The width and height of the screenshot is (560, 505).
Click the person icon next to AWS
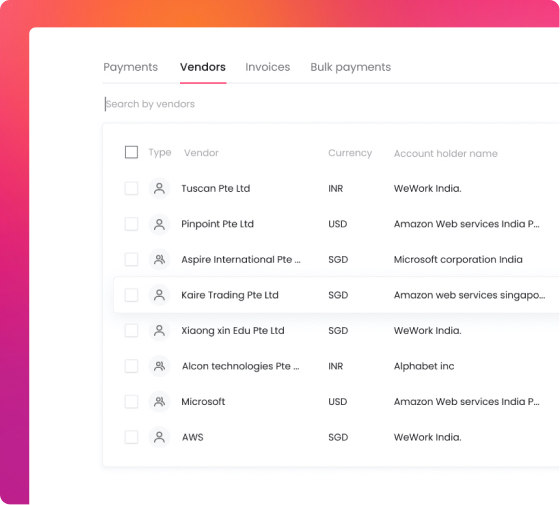pyautogui.click(x=159, y=437)
